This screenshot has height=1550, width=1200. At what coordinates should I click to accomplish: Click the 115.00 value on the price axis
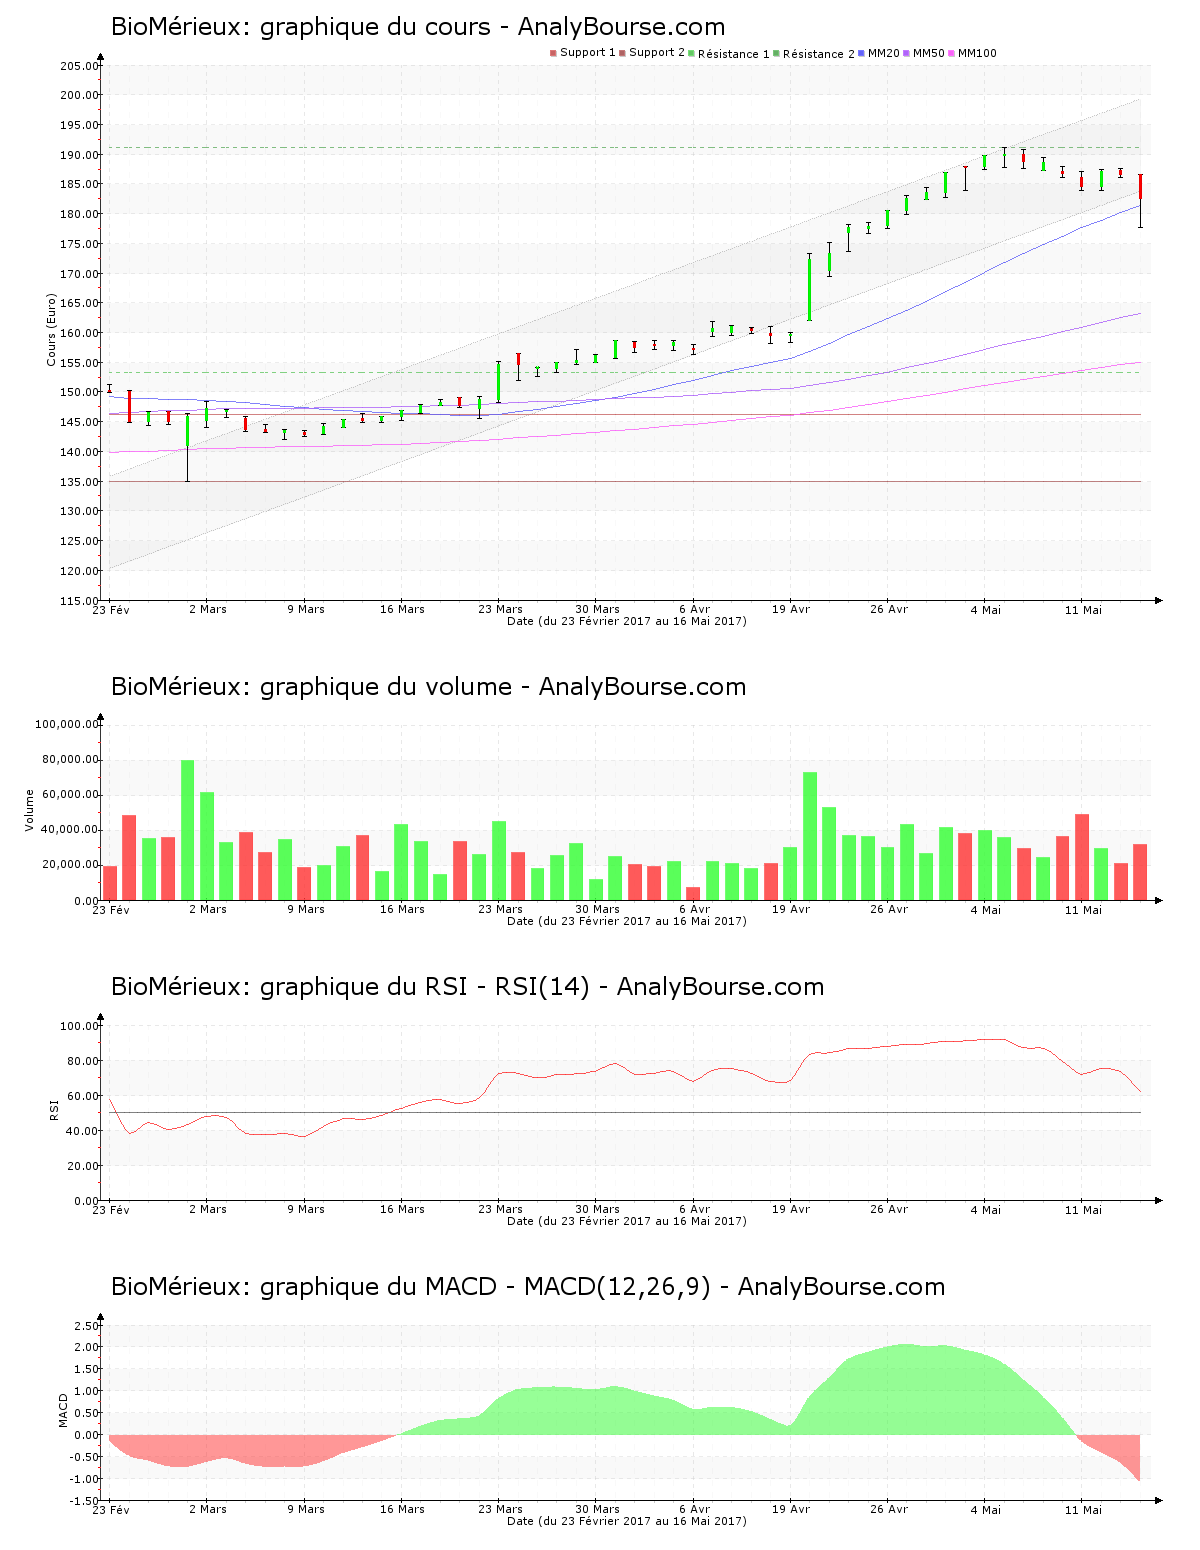pos(80,601)
